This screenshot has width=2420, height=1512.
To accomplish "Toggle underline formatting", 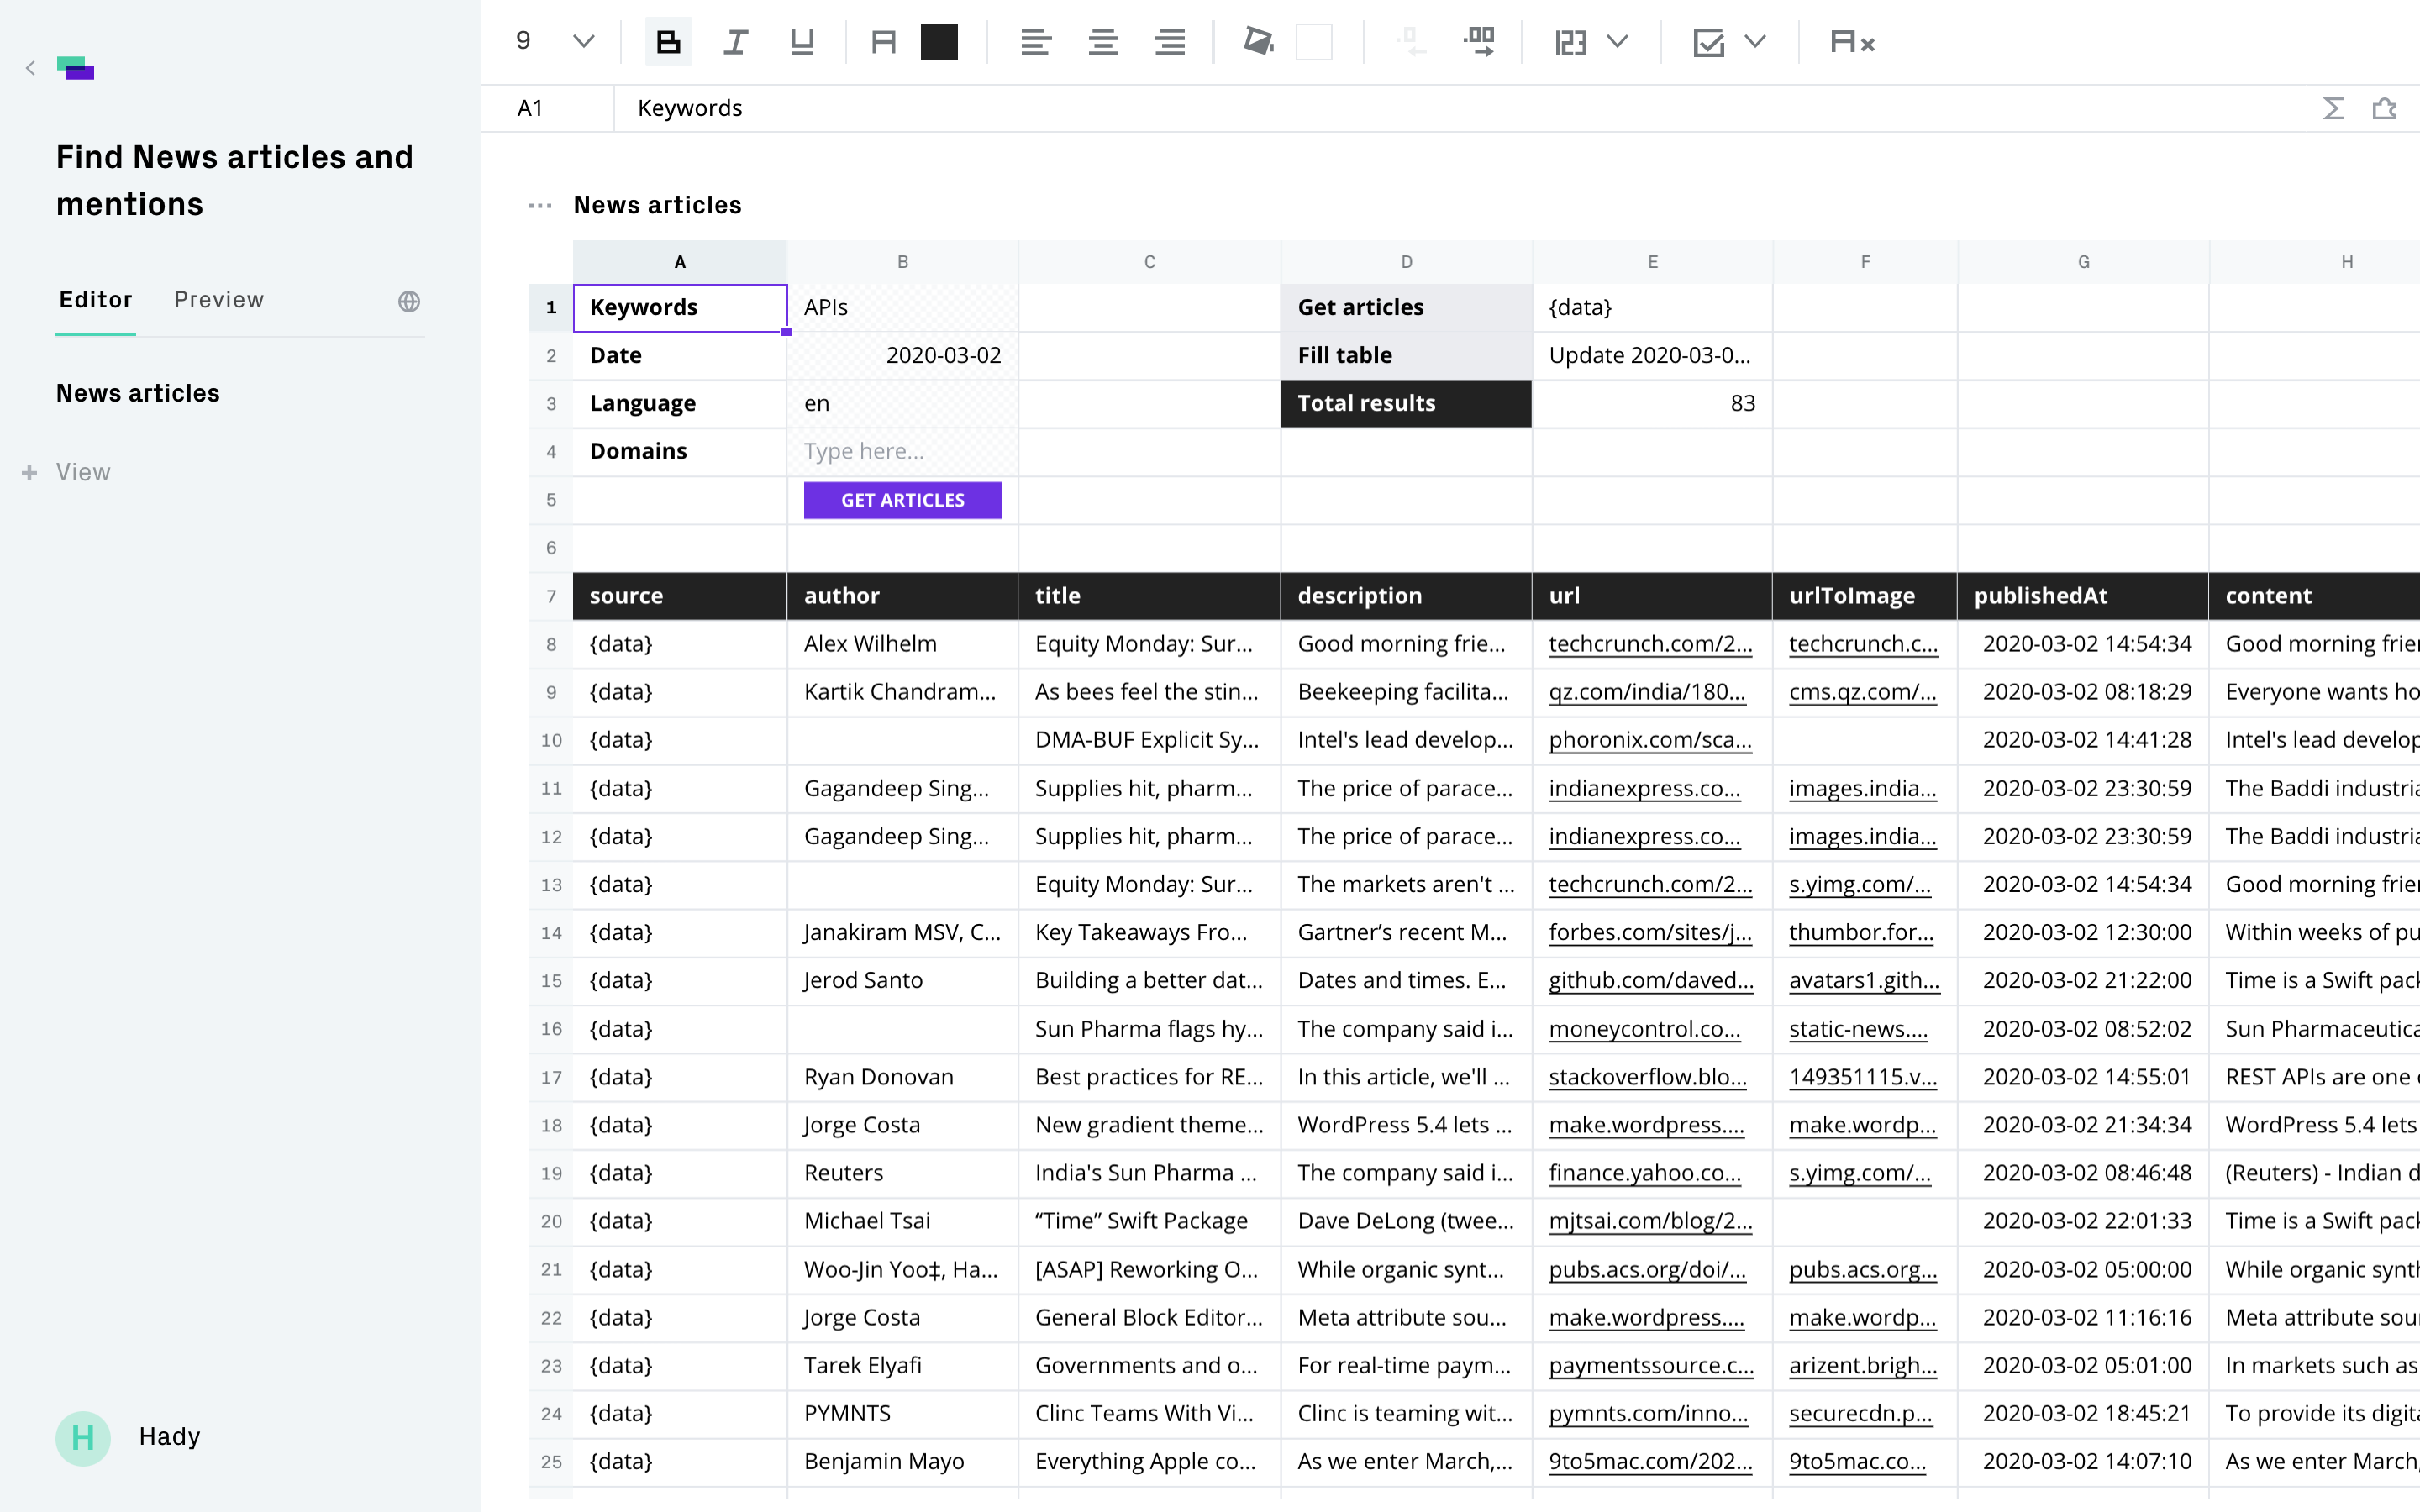I will 801,42.
